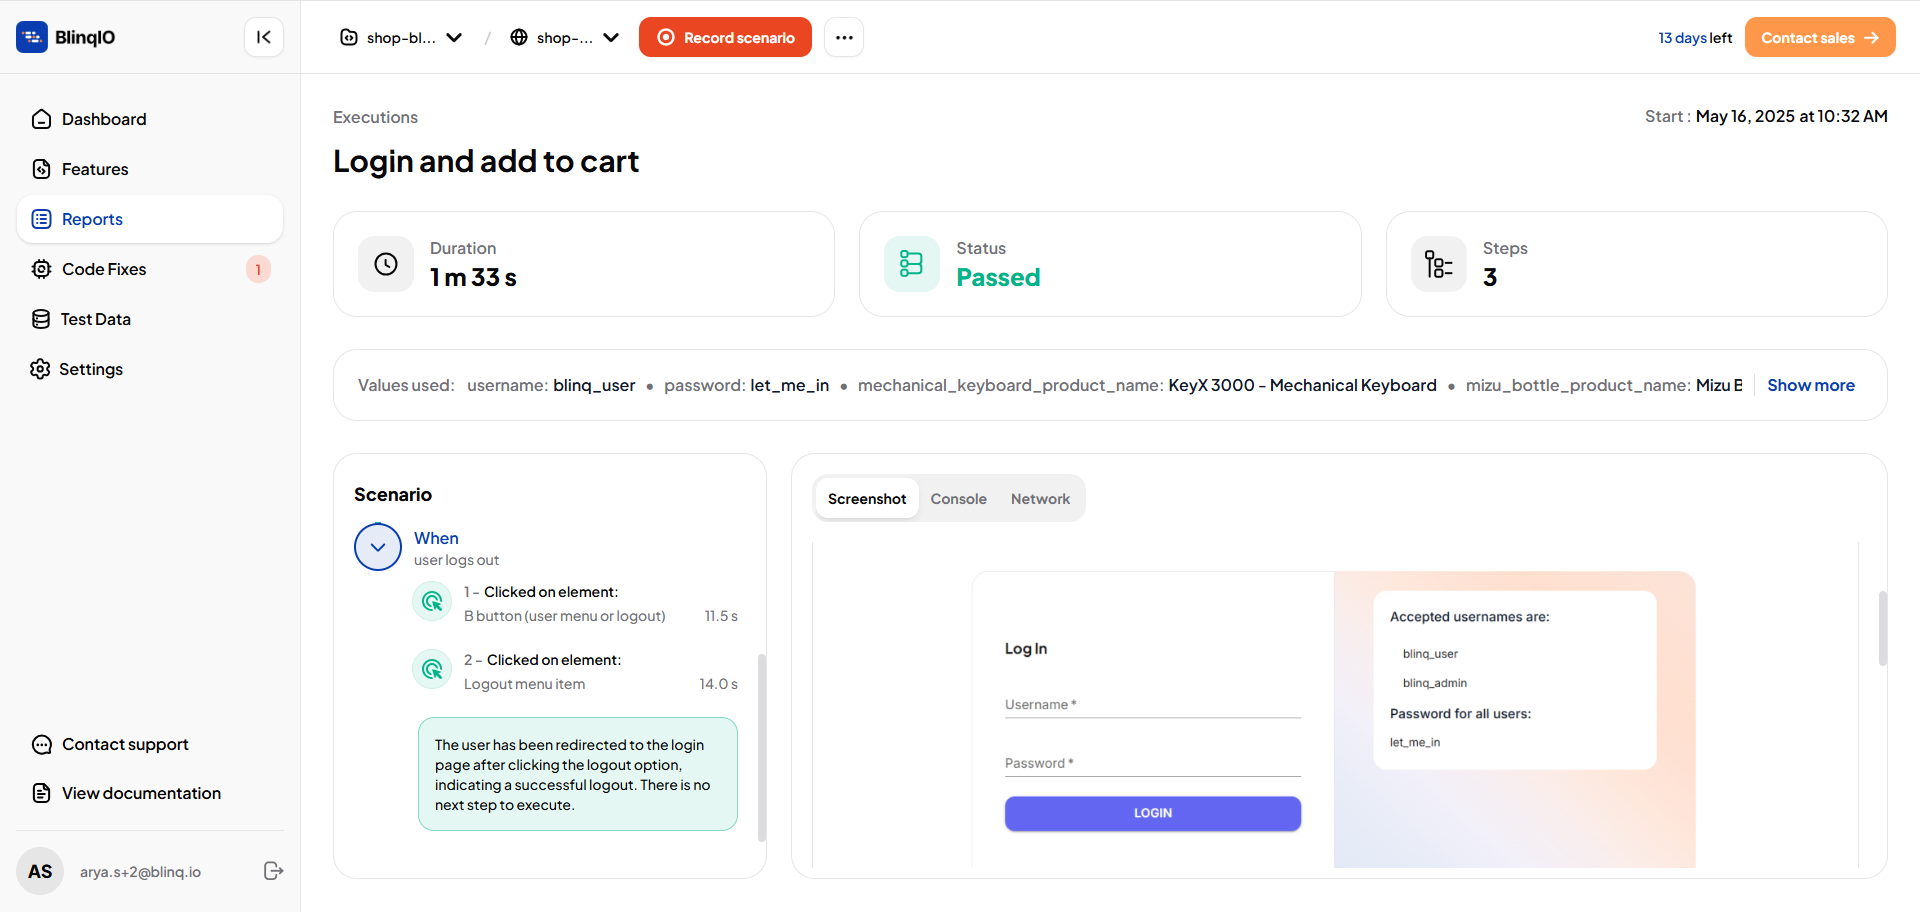1920x912 pixels.
Task: Open the more options ellipsis button
Action: point(844,37)
